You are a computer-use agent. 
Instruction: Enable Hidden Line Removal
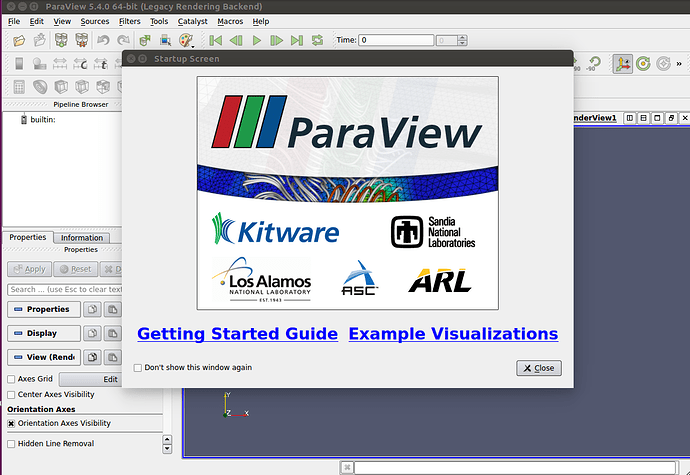coord(11,444)
